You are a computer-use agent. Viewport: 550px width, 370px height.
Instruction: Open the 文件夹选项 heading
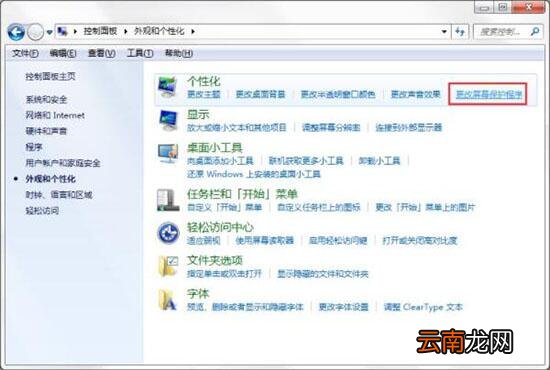click(x=215, y=260)
